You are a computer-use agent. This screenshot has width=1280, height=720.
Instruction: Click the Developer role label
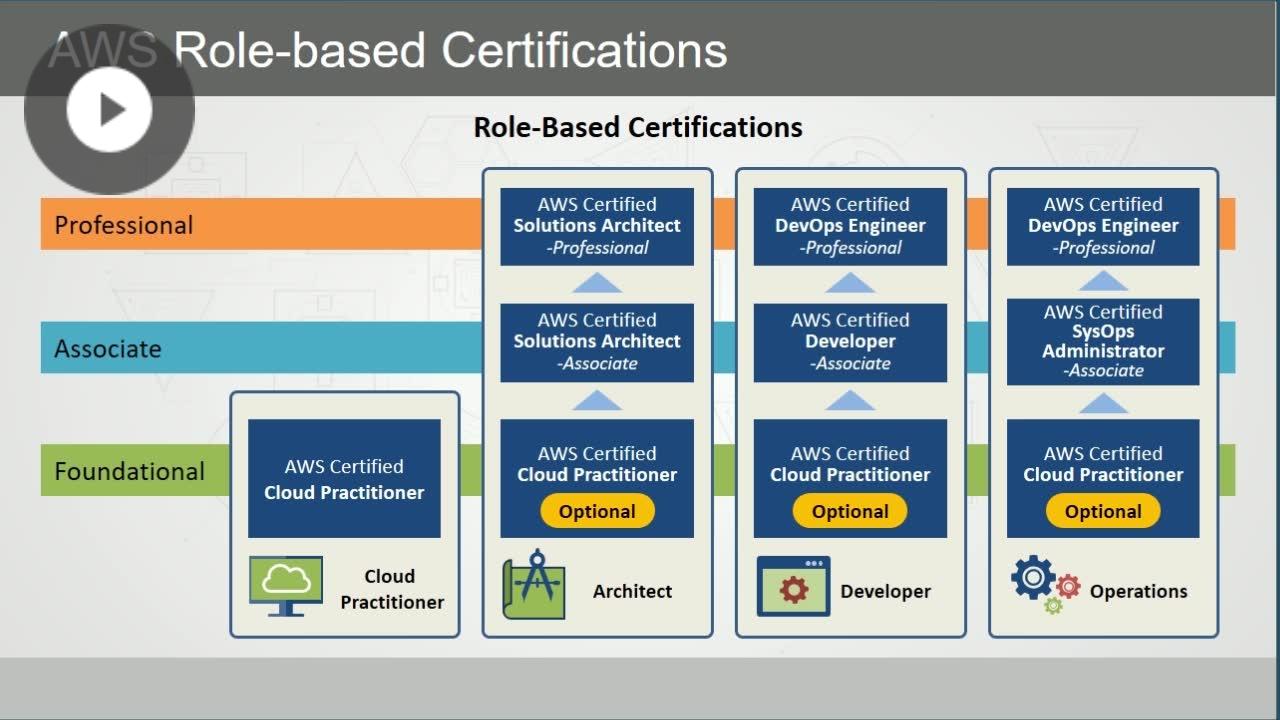coord(885,591)
